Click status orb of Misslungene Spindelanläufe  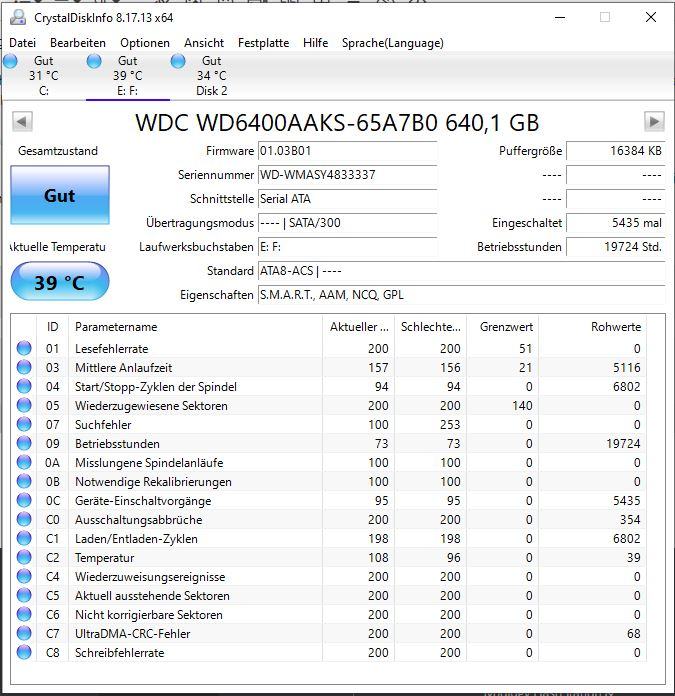click(24, 463)
